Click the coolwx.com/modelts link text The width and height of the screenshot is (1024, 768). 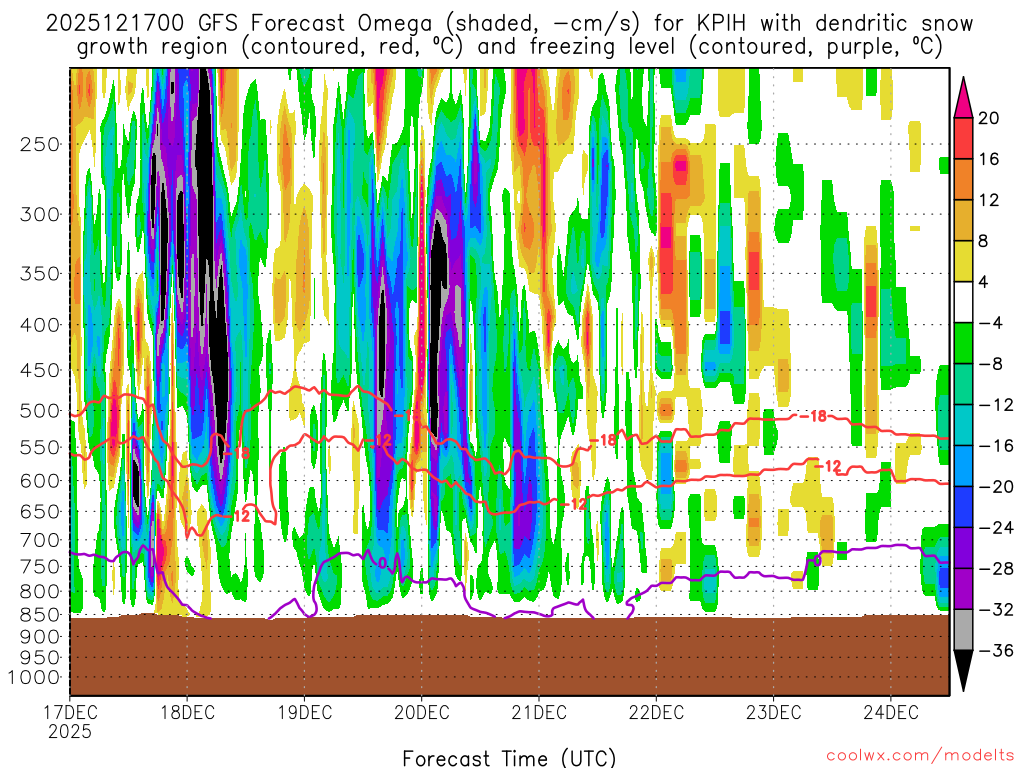click(x=921, y=756)
